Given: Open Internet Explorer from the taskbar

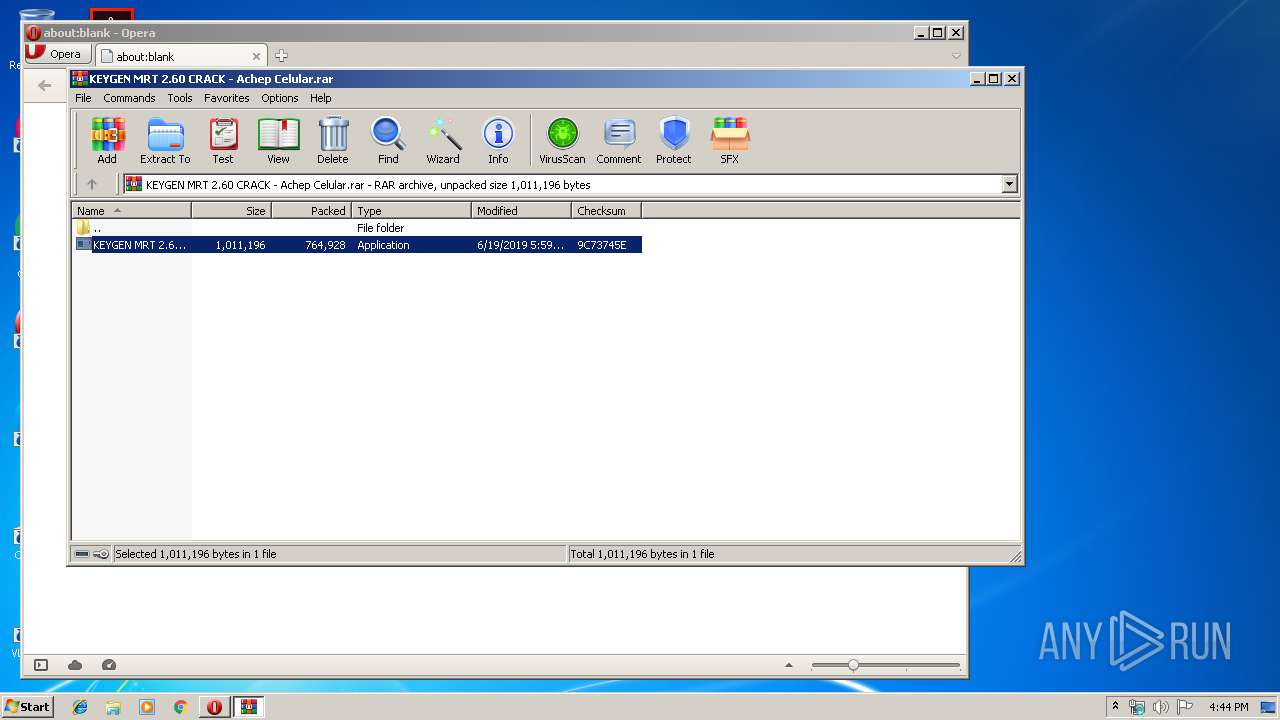Looking at the screenshot, I should coord(80,707).
